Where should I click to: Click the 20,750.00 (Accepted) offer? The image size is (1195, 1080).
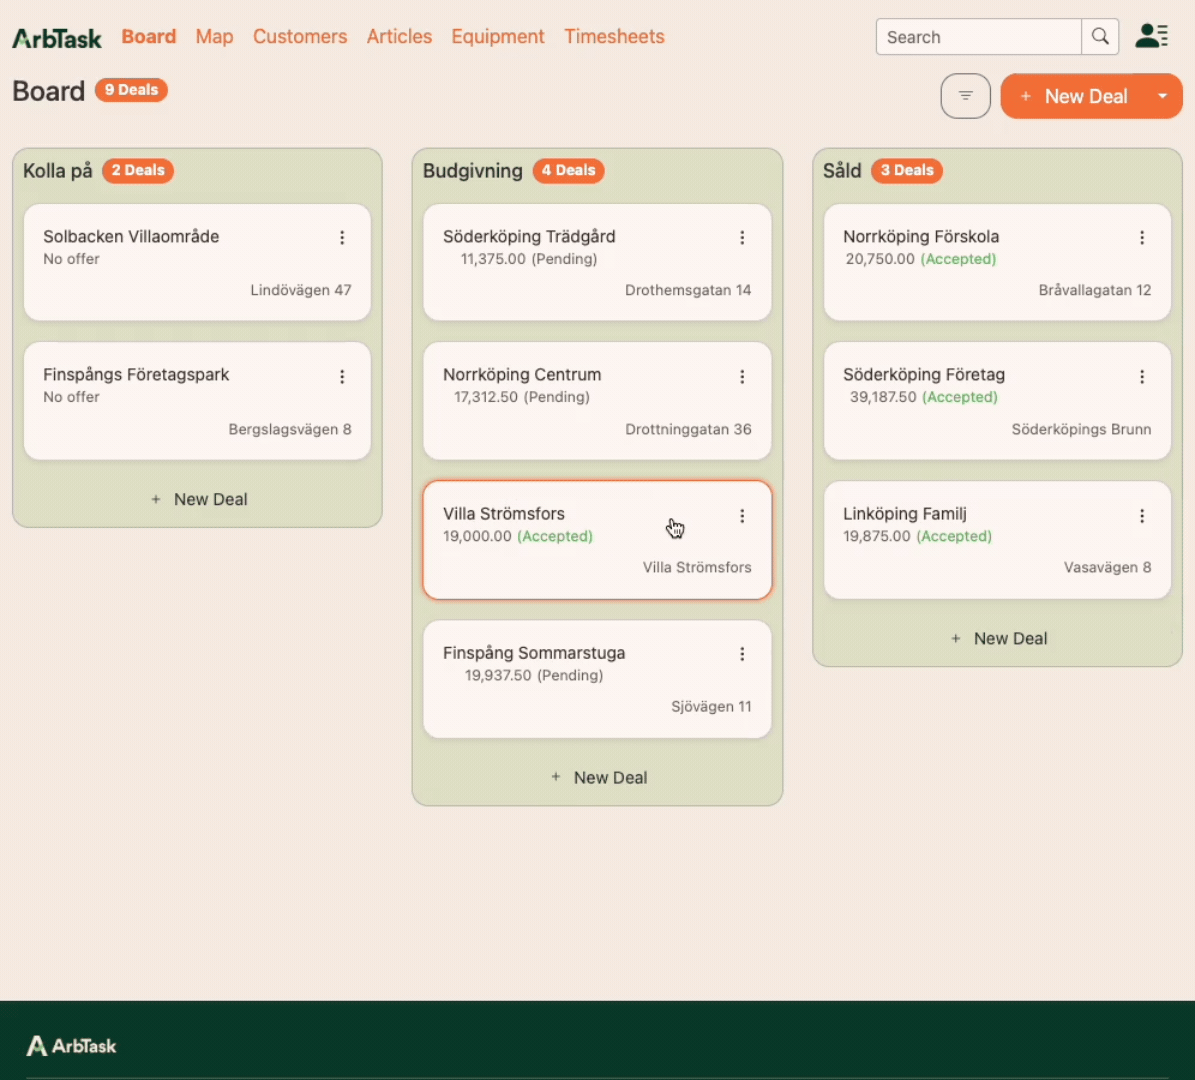tap(921, 259)
